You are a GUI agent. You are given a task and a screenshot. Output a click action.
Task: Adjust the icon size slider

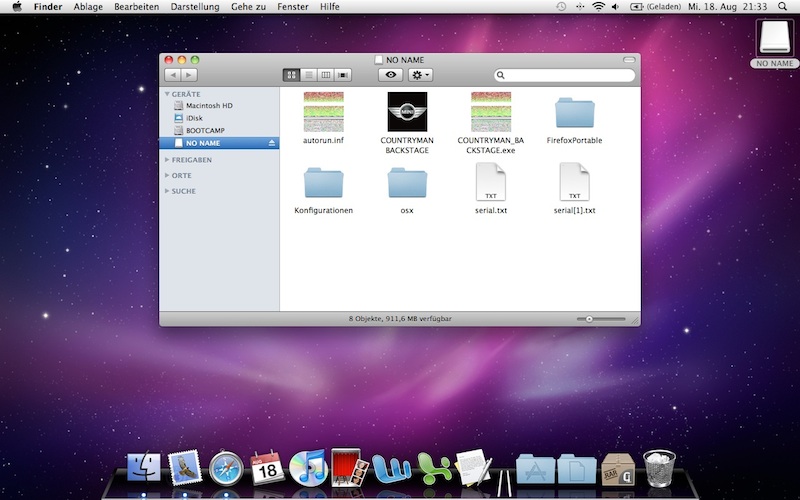(590, 319)
